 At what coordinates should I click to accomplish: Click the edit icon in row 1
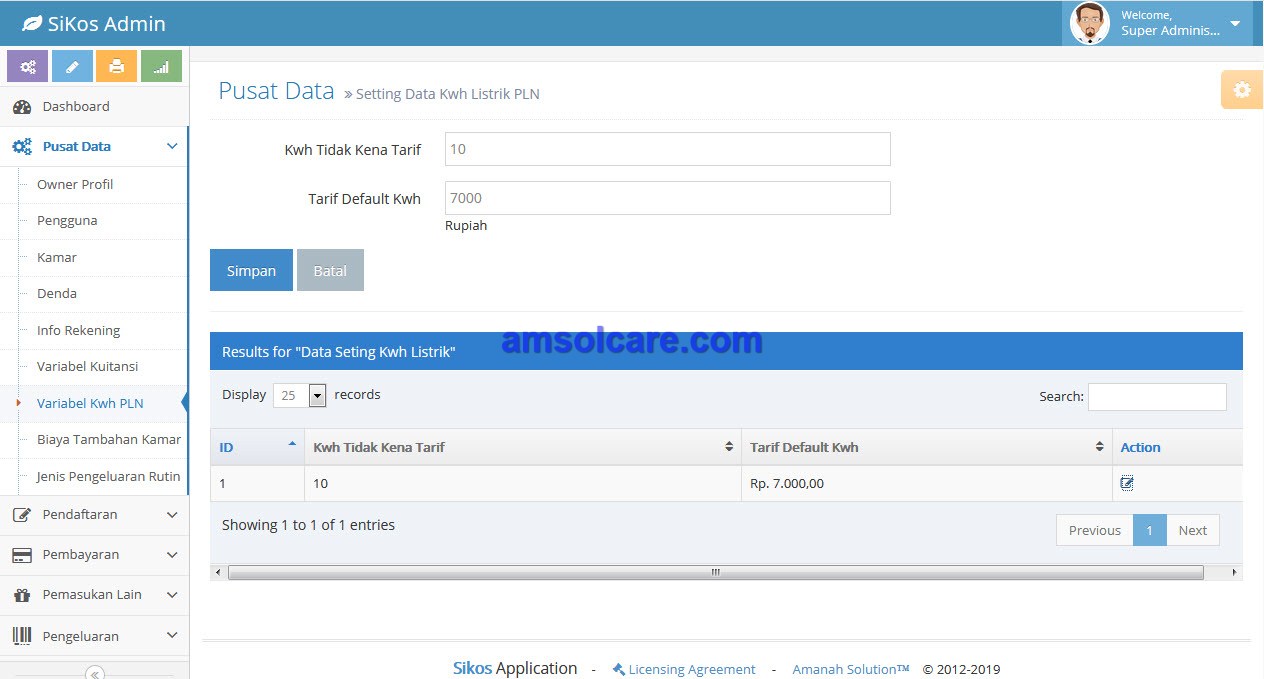tap(1127, 483)
